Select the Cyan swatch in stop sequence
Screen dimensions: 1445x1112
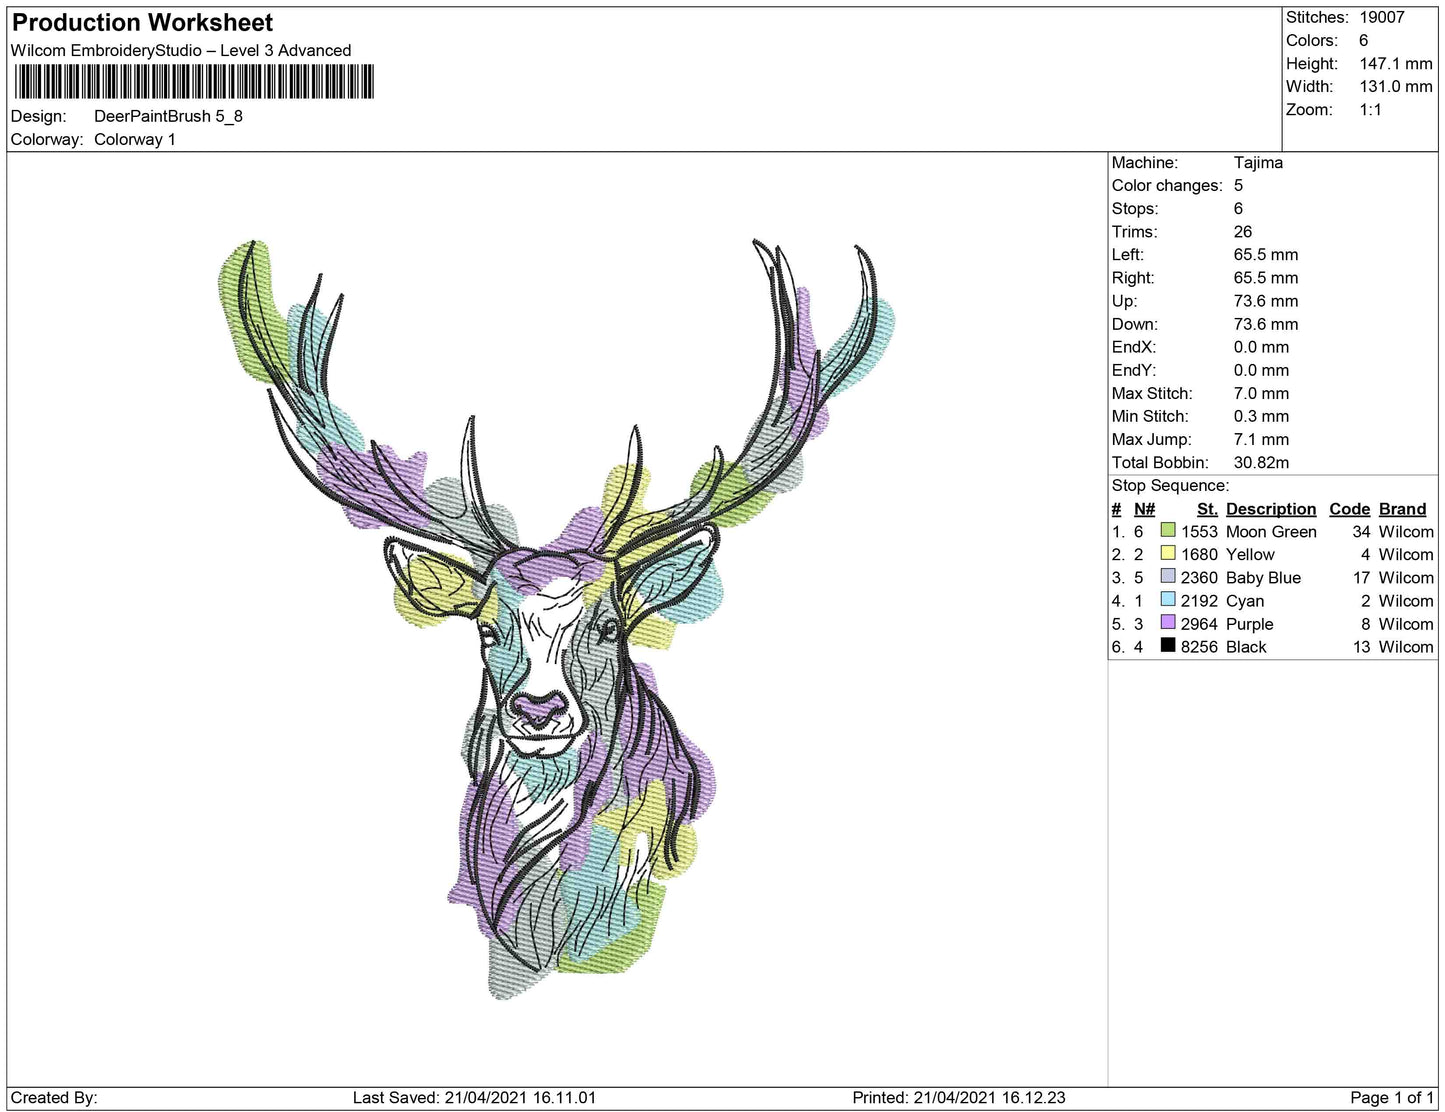point(1166,601)
